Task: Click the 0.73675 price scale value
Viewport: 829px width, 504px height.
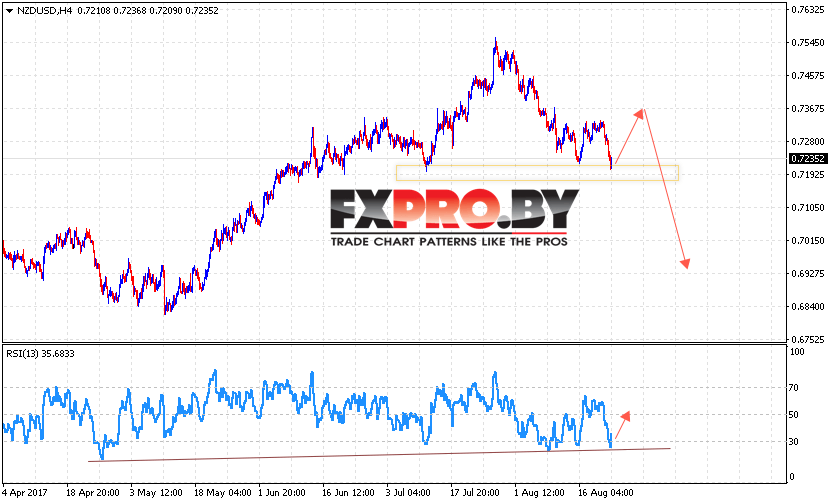Action: pyautogui.click(x=808, y=108)
